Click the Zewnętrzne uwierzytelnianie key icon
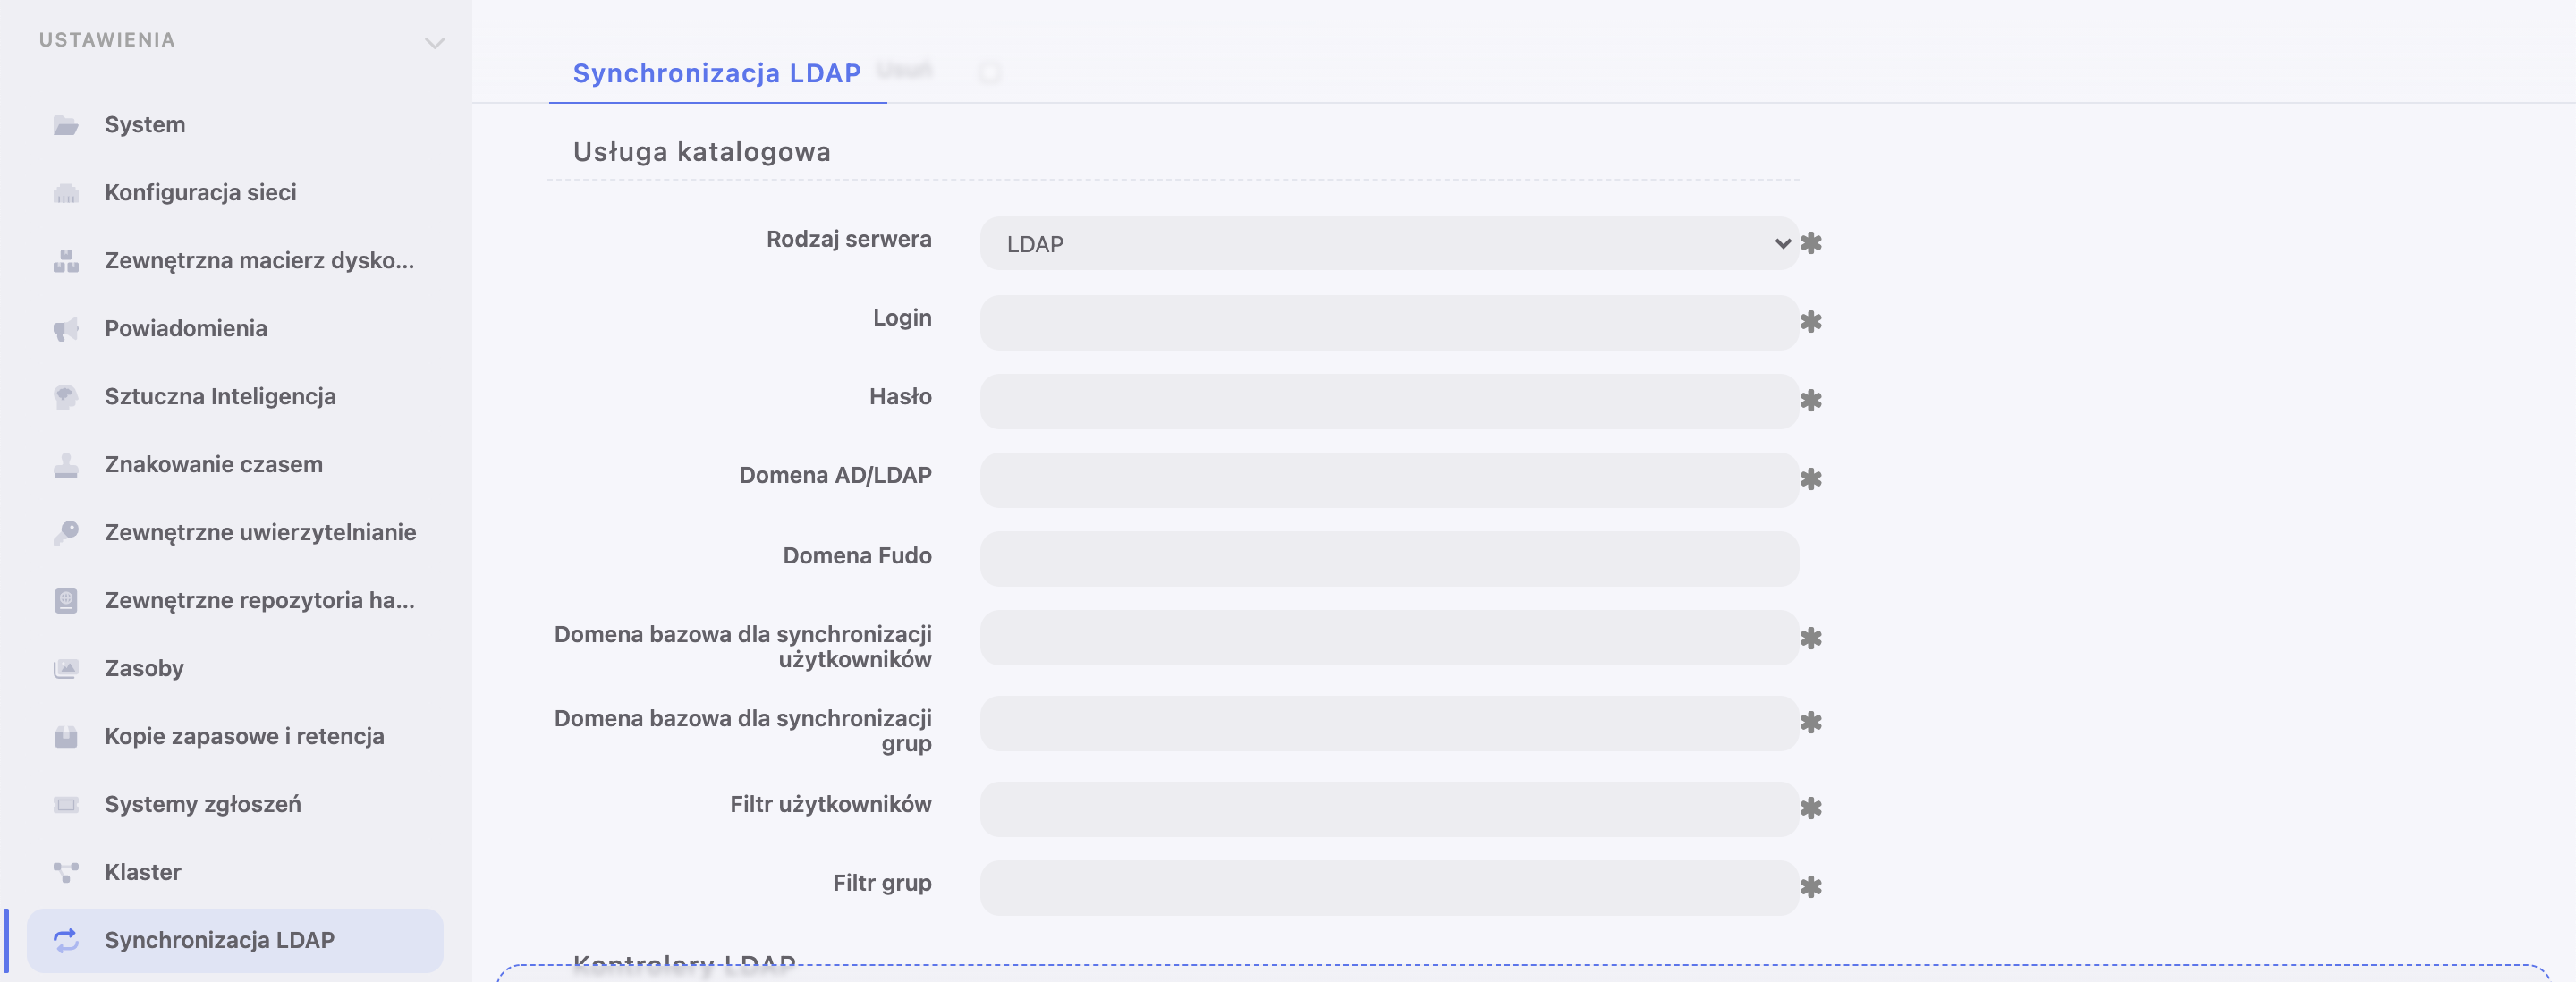Viewport: 2576px width, 982px height. pos(66,533)
